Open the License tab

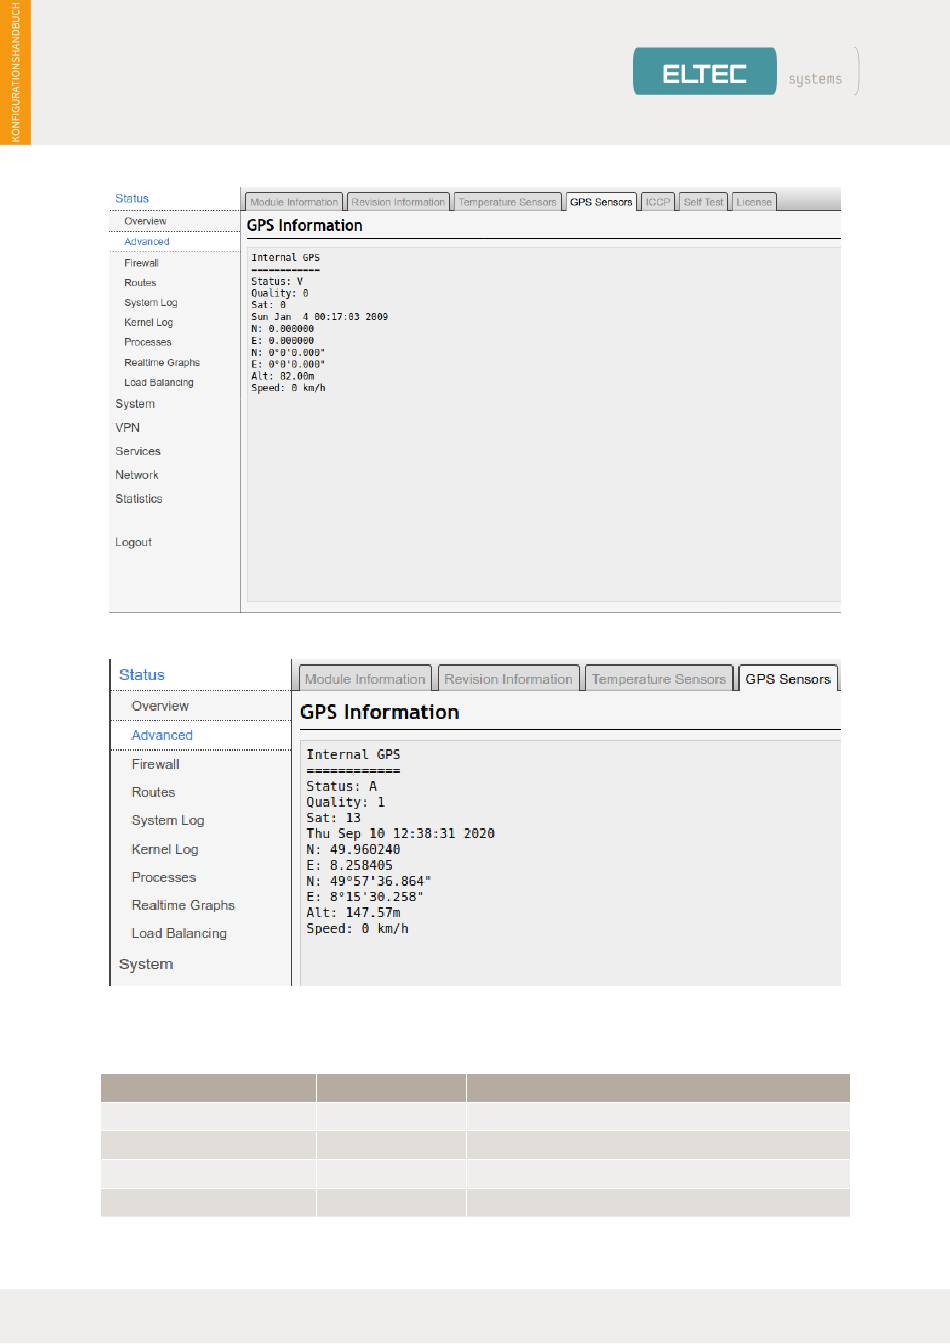point(754,202)
